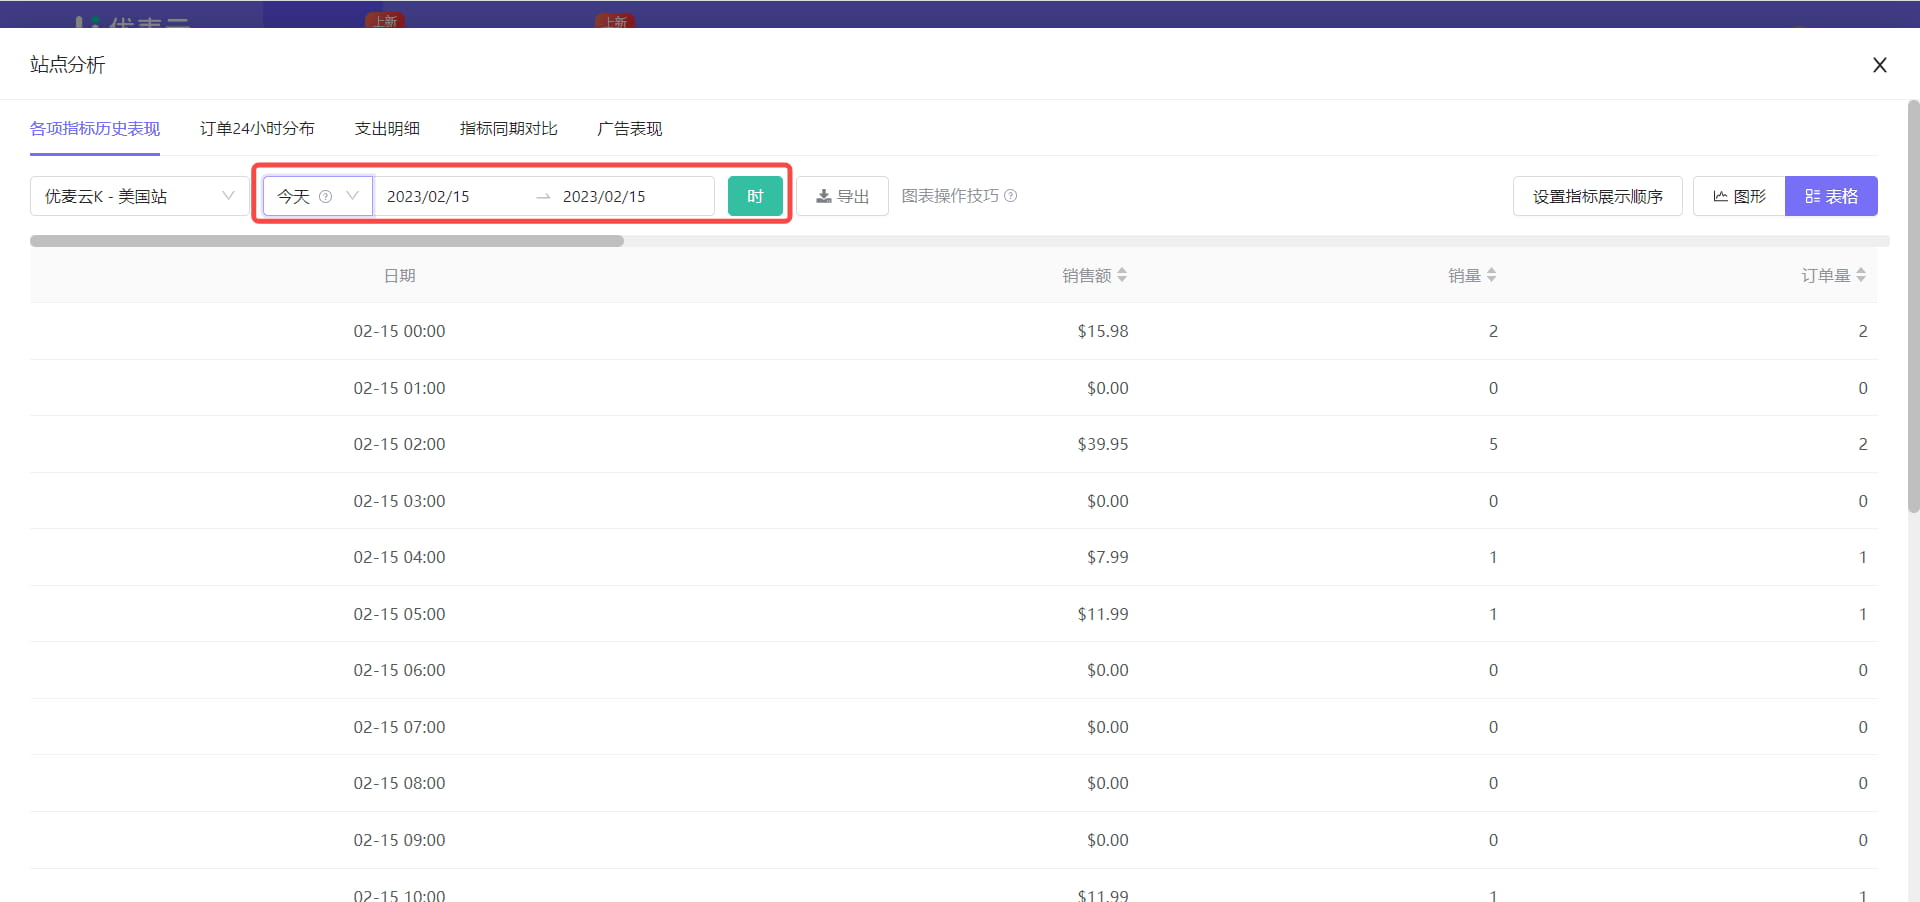View the 广告表现 tab
The width and height of the screenshot is (1920, 902).
pyautogui.click(x=629, y=129)
